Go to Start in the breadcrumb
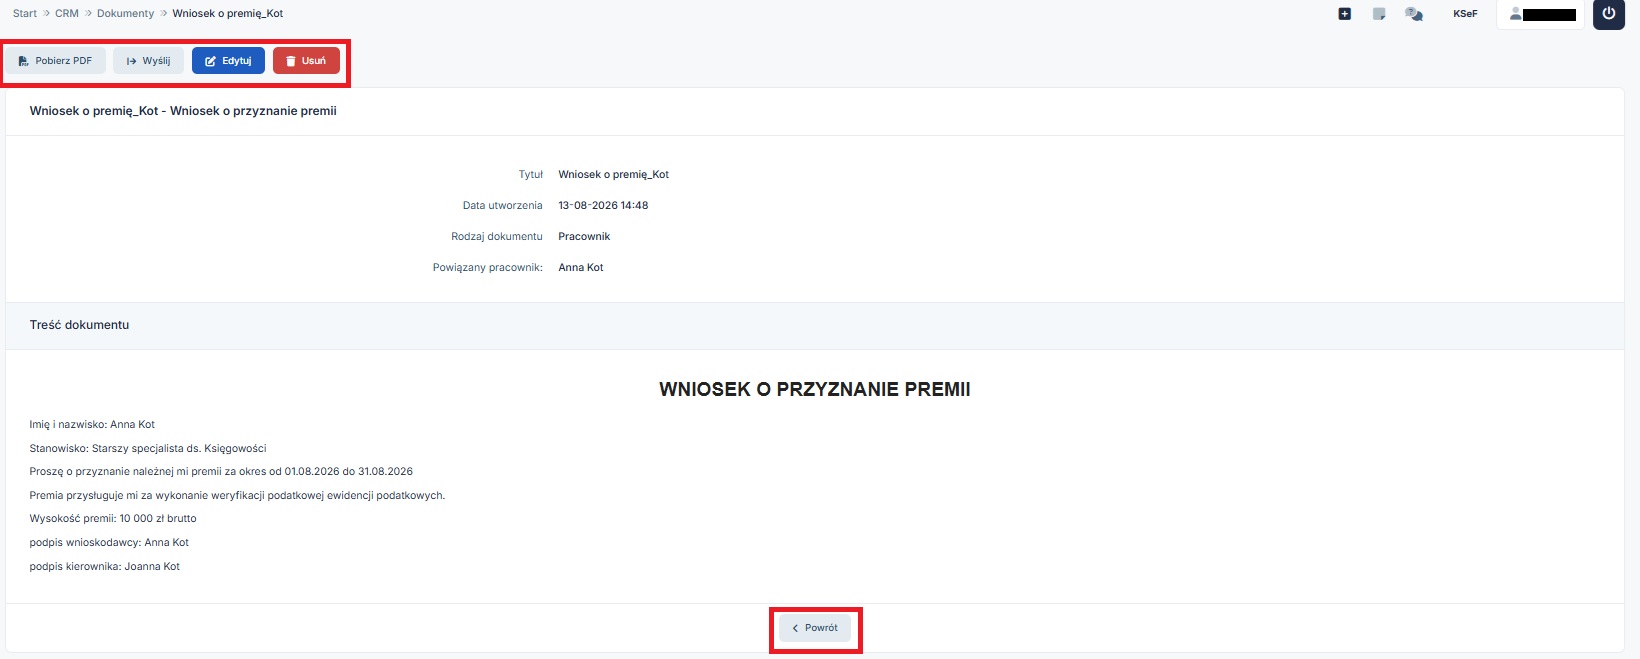The width and height of the screenshot is (1640, 659). (25, 13)
